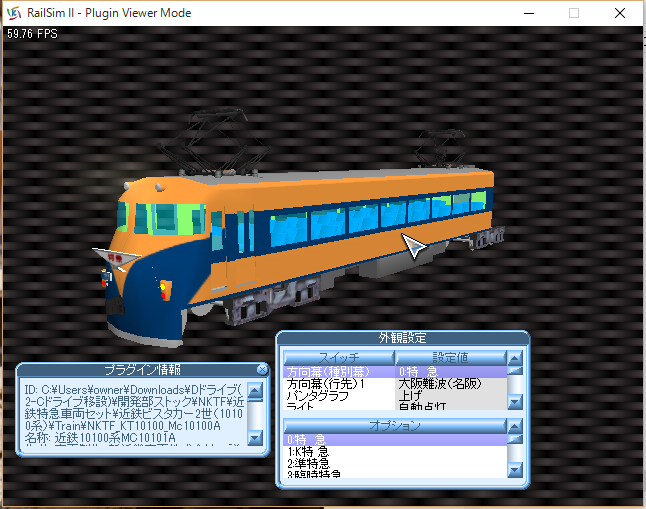
Task: Click the オプション list header
Action: pyautogui.click(x=395, y=426)
